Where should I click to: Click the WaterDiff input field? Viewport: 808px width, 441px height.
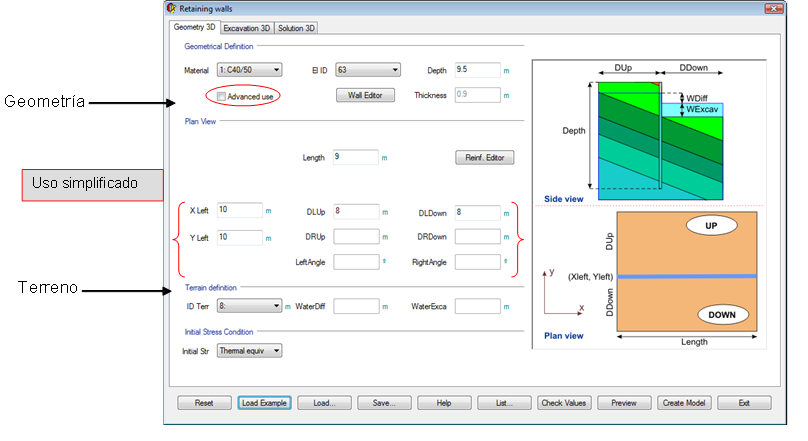(x=356, y=306)
